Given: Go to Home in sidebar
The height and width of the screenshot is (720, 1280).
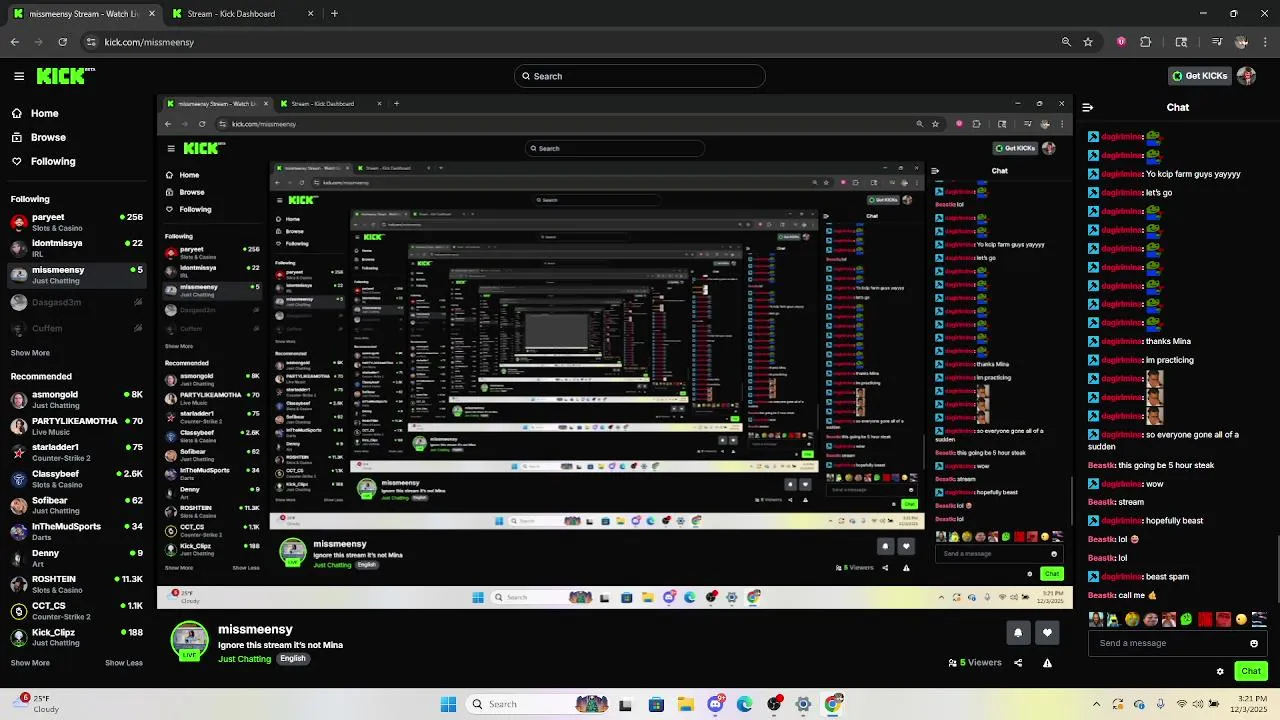Looking at the screenshot, I should click(44, 113).
